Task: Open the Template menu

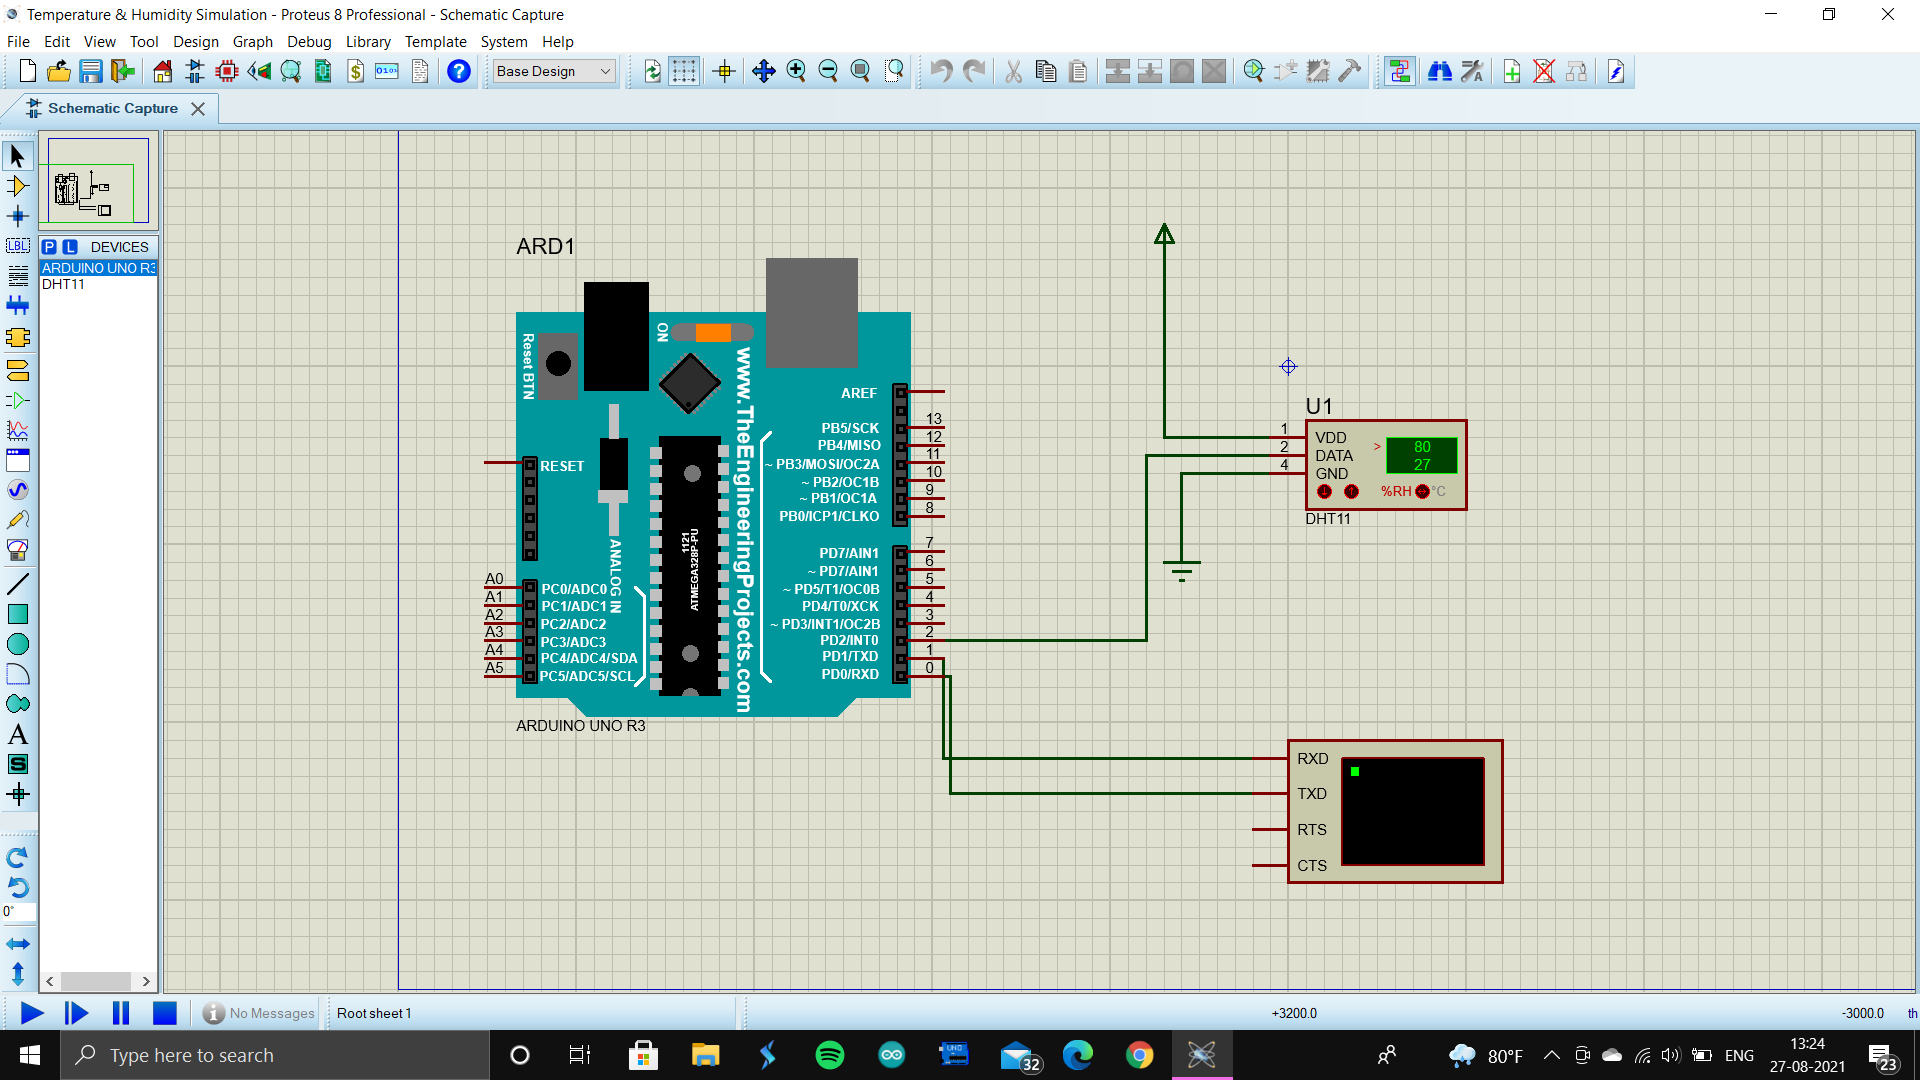Action: pyautogui.click(x=435, y=42)
